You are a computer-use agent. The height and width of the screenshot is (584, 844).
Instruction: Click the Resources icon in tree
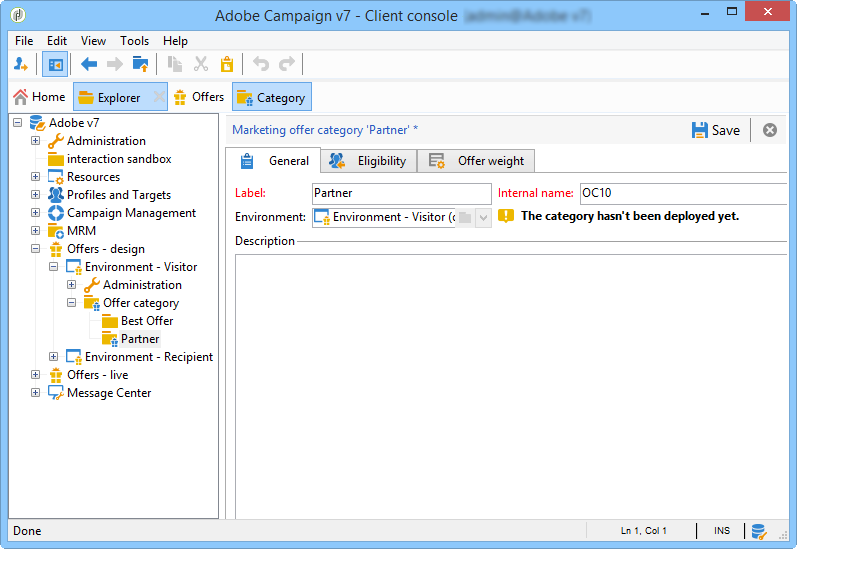click(x=56, y=177)
